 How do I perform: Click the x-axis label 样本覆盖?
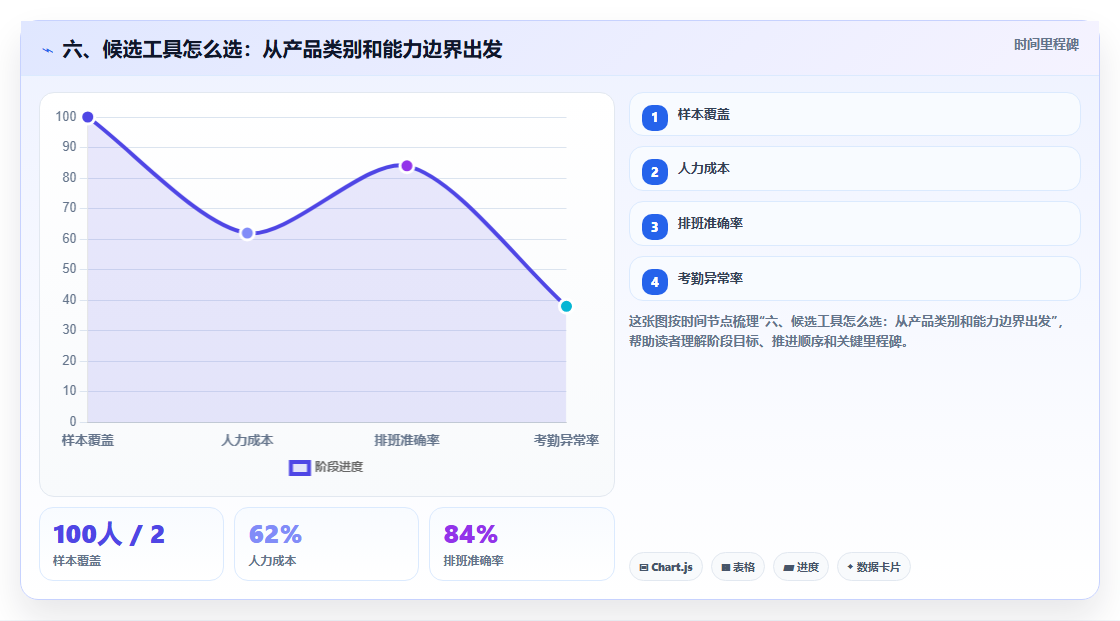(x=88, y=440)
